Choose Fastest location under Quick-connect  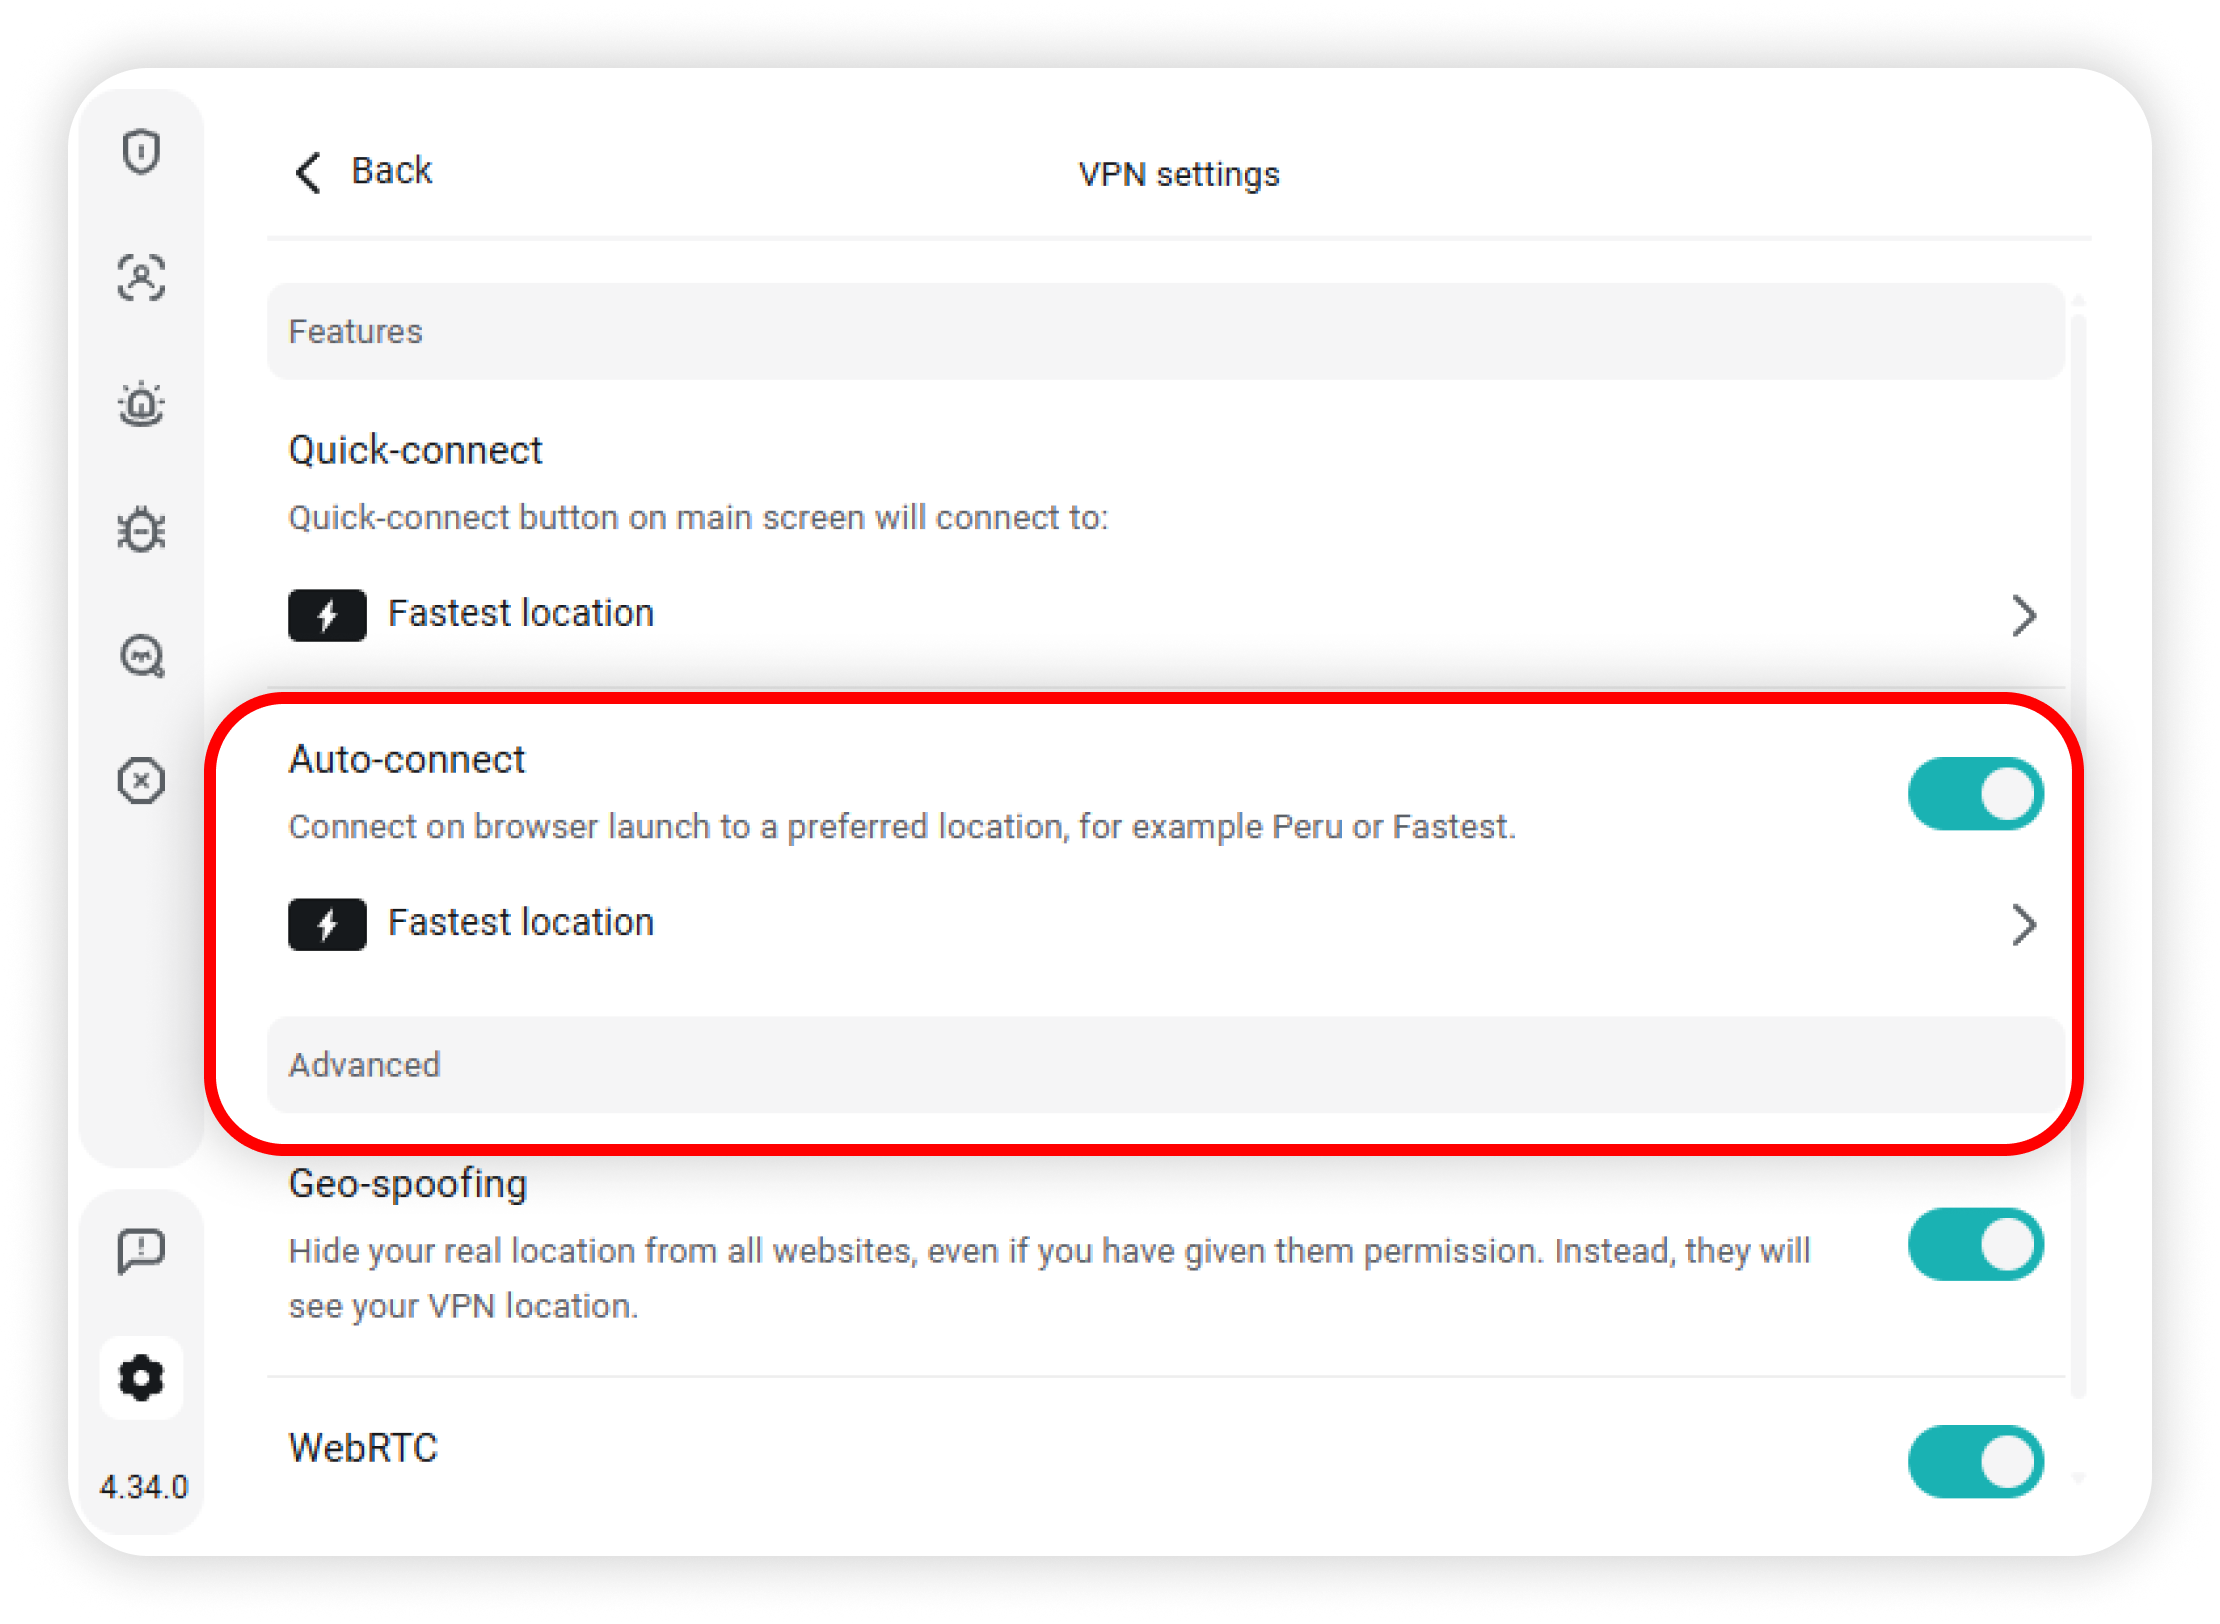point(520,614)
